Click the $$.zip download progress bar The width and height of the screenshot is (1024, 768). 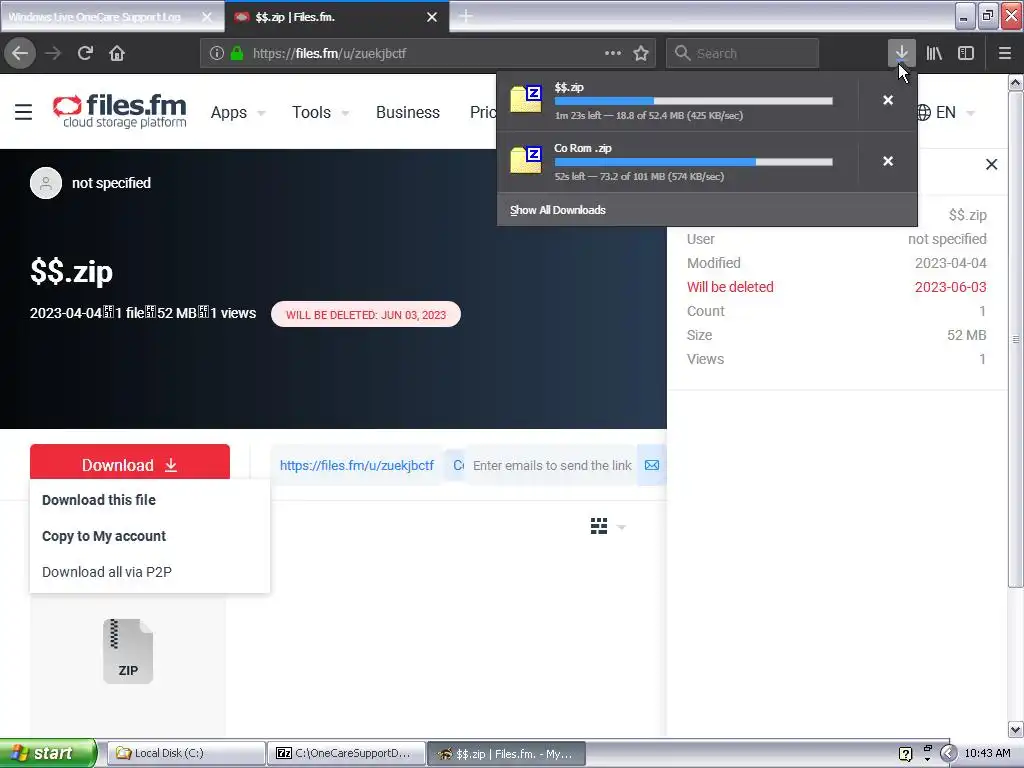694,101
